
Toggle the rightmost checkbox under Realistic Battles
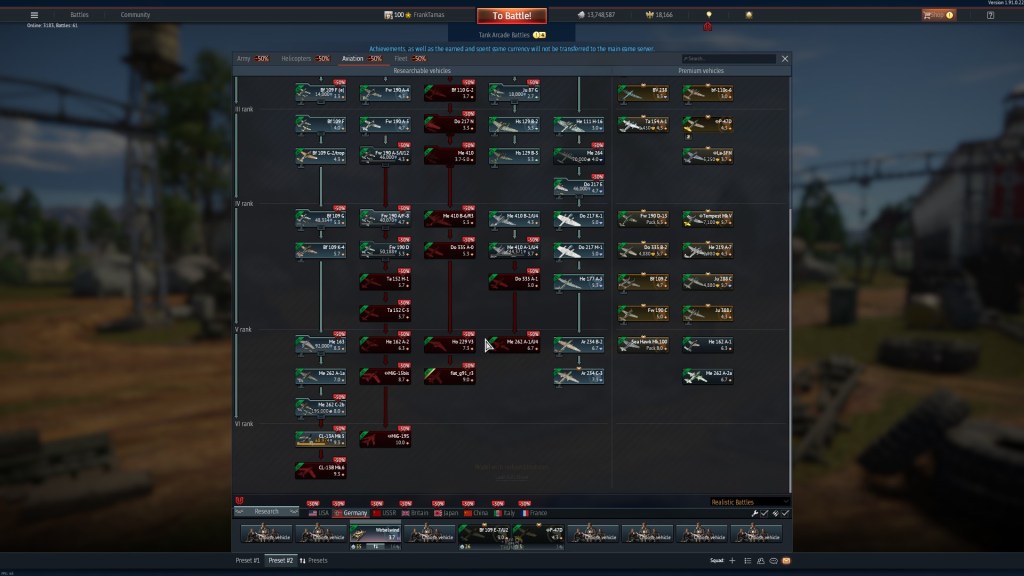point(785,513)
